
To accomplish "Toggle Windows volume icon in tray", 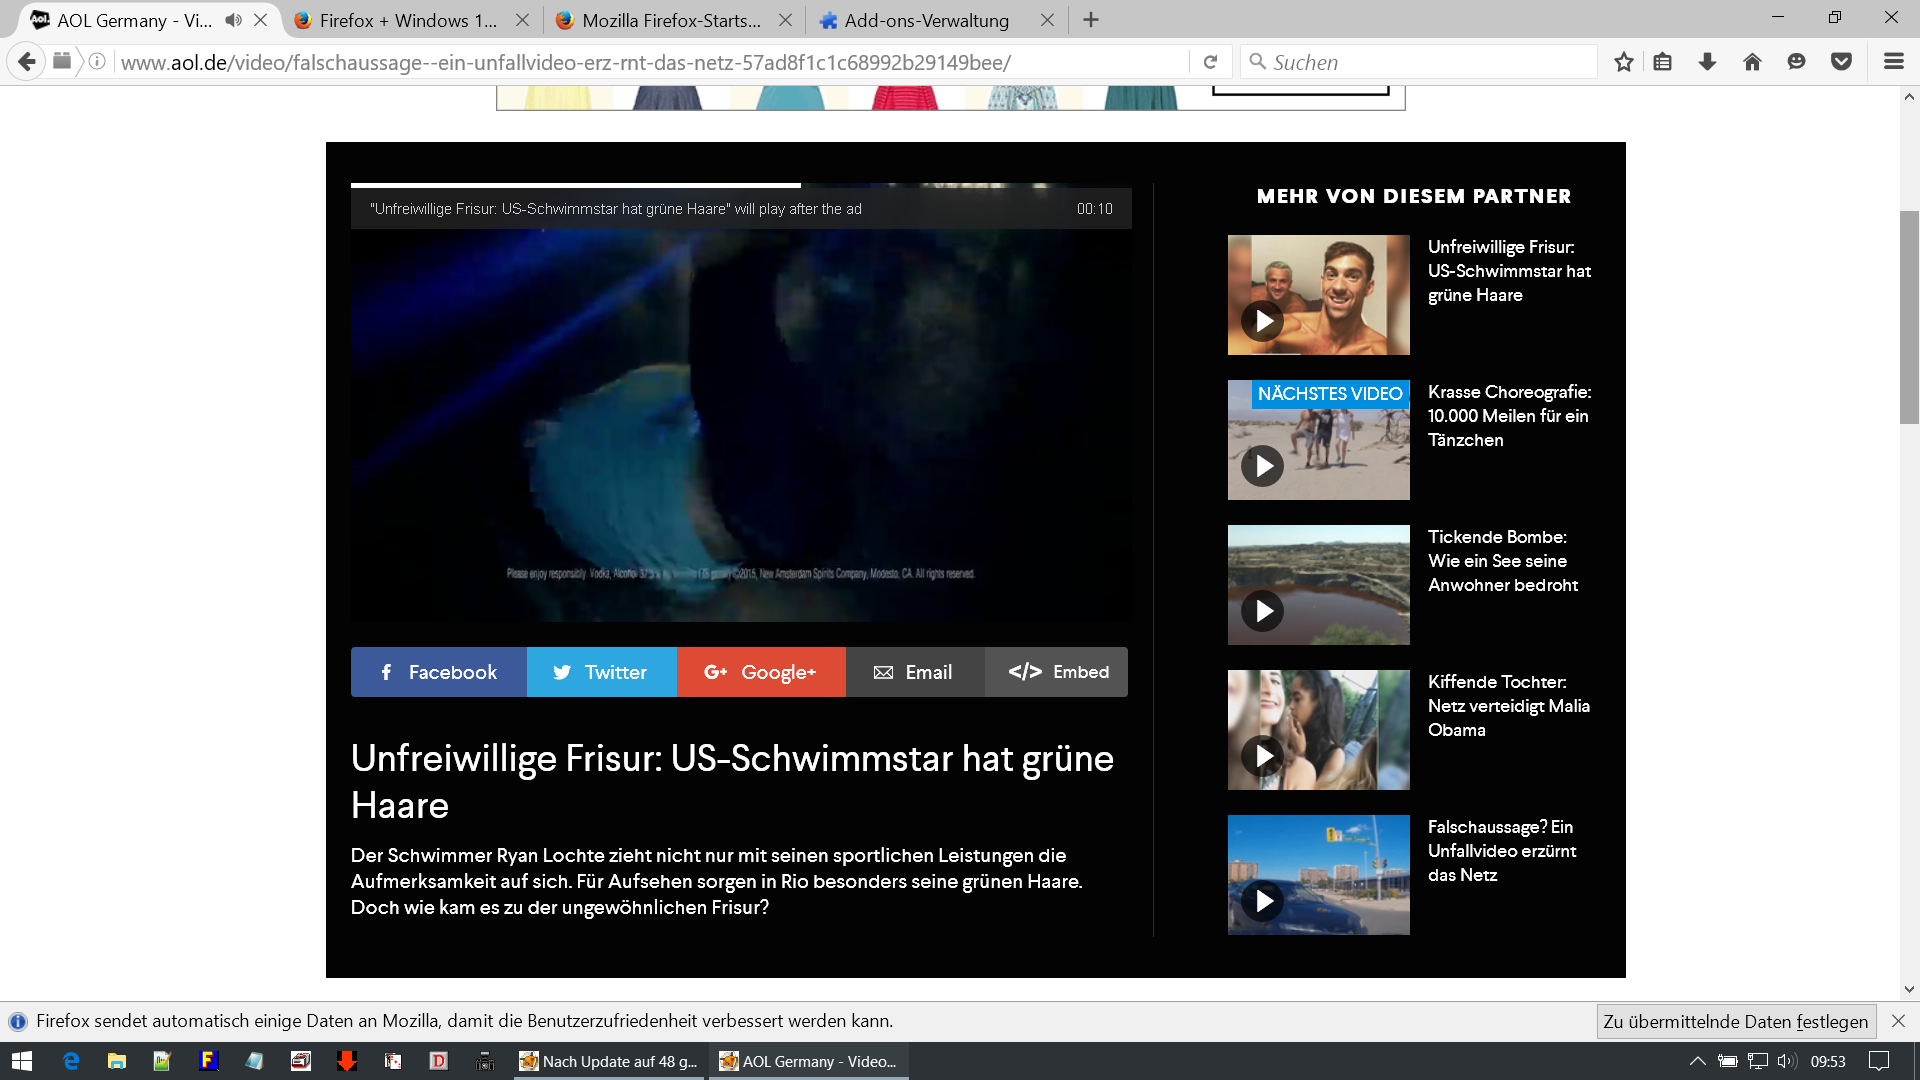I will (1786, 1061).
